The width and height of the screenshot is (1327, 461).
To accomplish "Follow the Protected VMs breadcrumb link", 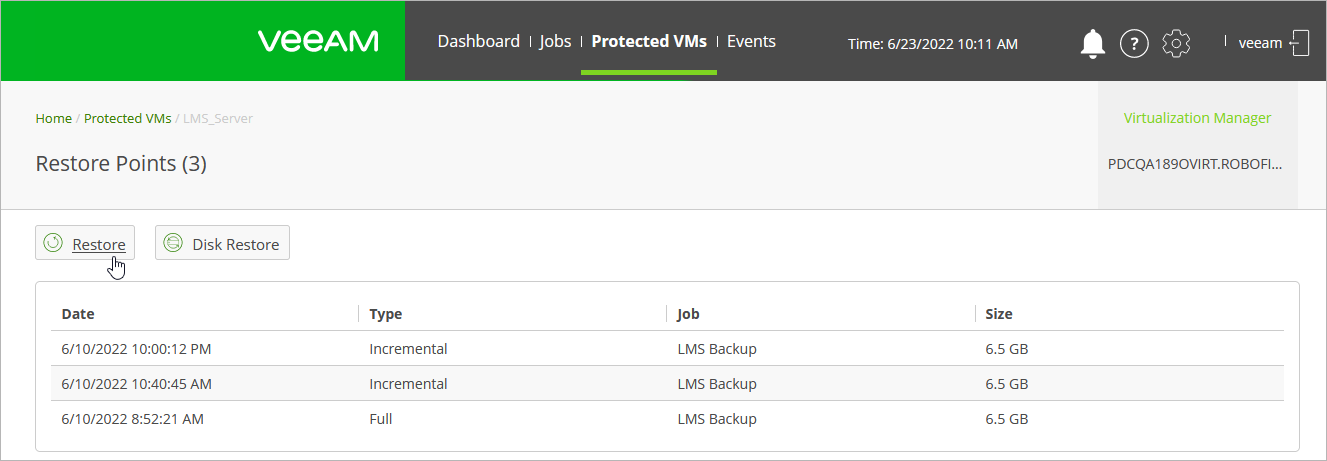I will 127,118.
